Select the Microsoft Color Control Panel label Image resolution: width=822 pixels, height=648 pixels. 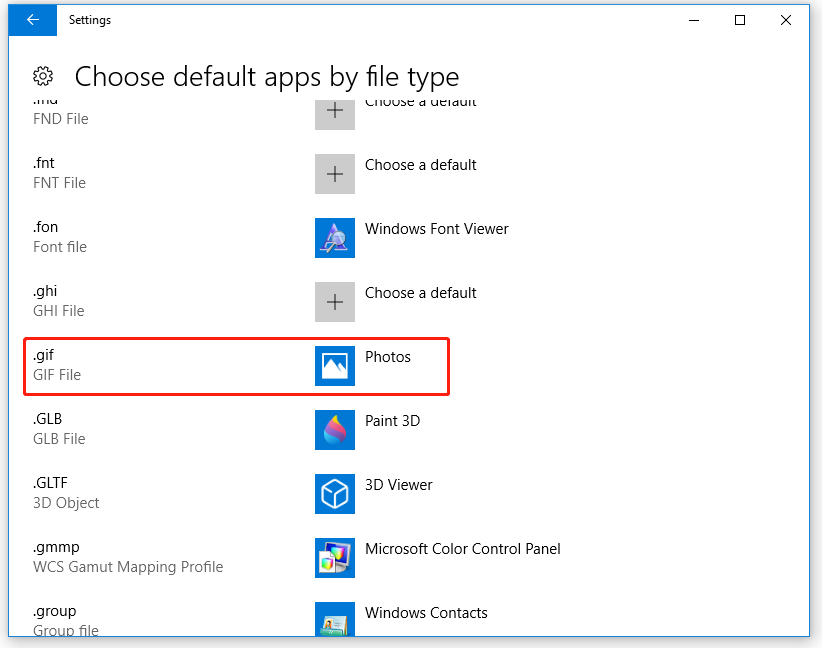(463, 549)
